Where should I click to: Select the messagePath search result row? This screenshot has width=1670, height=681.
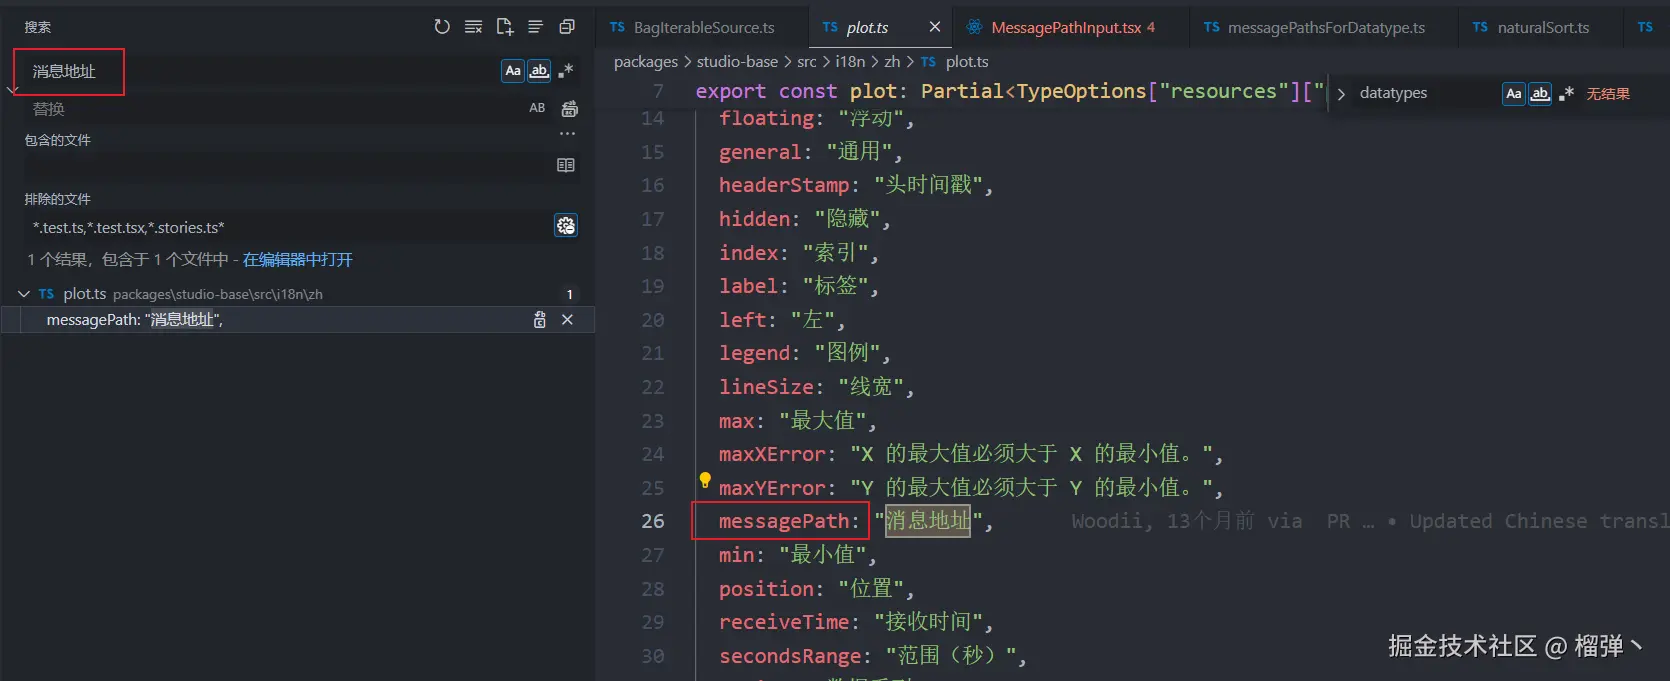pos(298,320)
